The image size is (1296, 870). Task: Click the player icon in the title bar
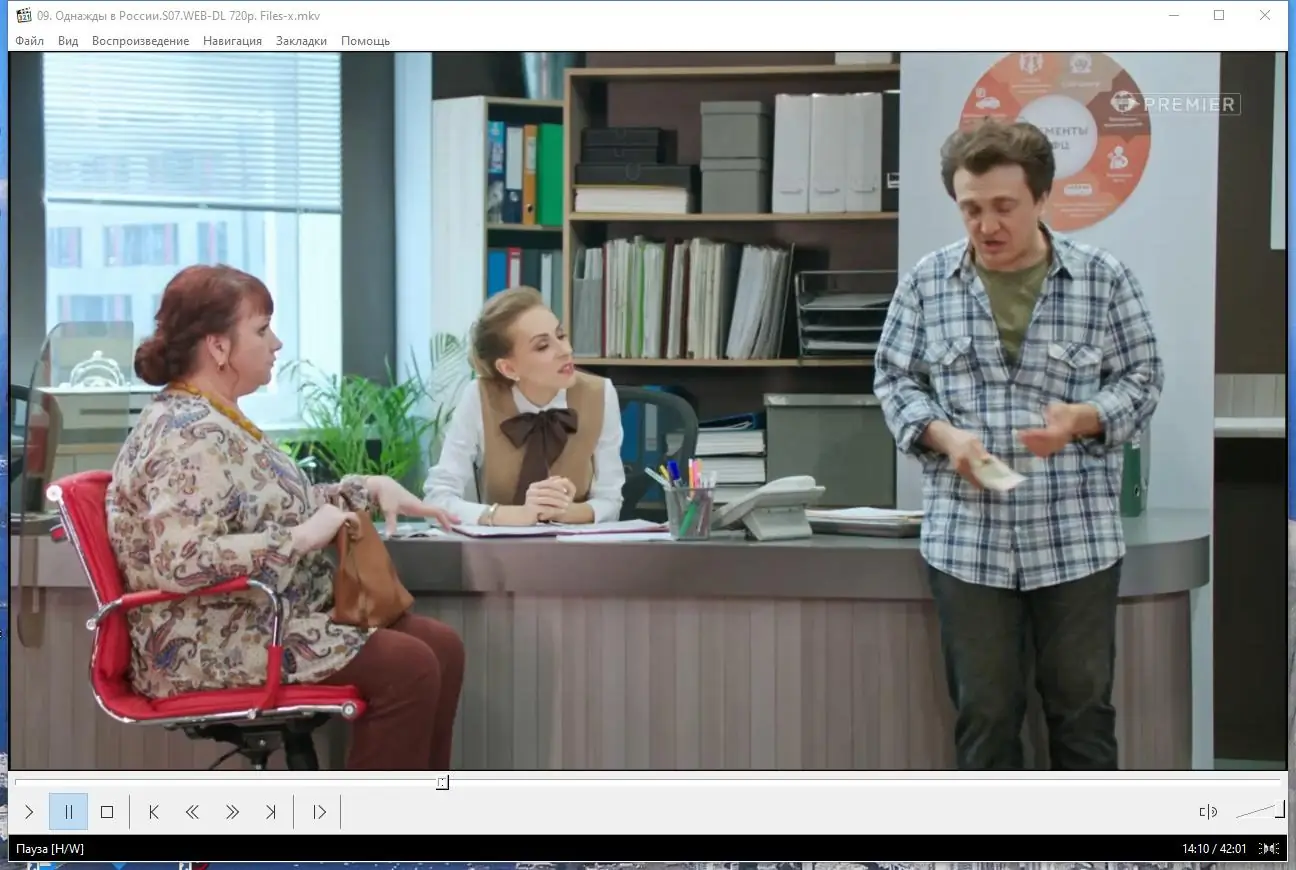coord(24,15)
